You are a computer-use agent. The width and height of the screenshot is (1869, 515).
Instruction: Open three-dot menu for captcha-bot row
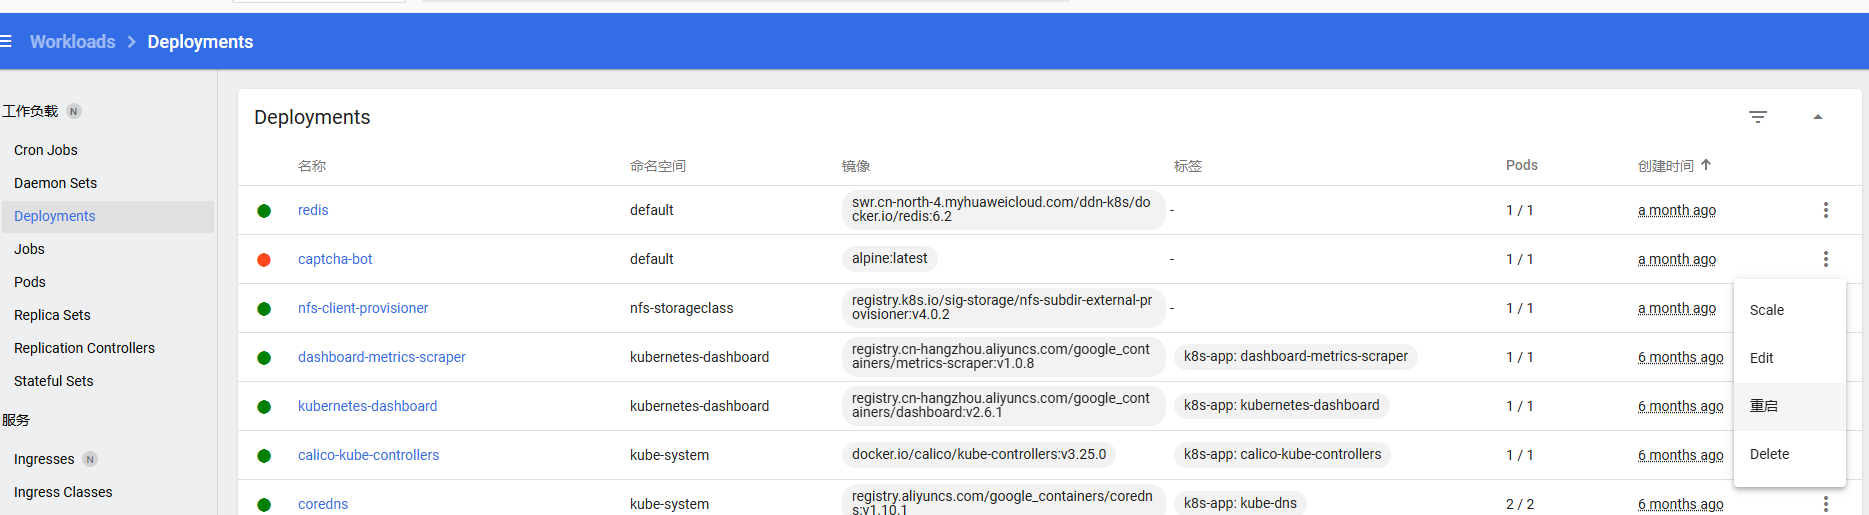click(x=1826, y=259)
